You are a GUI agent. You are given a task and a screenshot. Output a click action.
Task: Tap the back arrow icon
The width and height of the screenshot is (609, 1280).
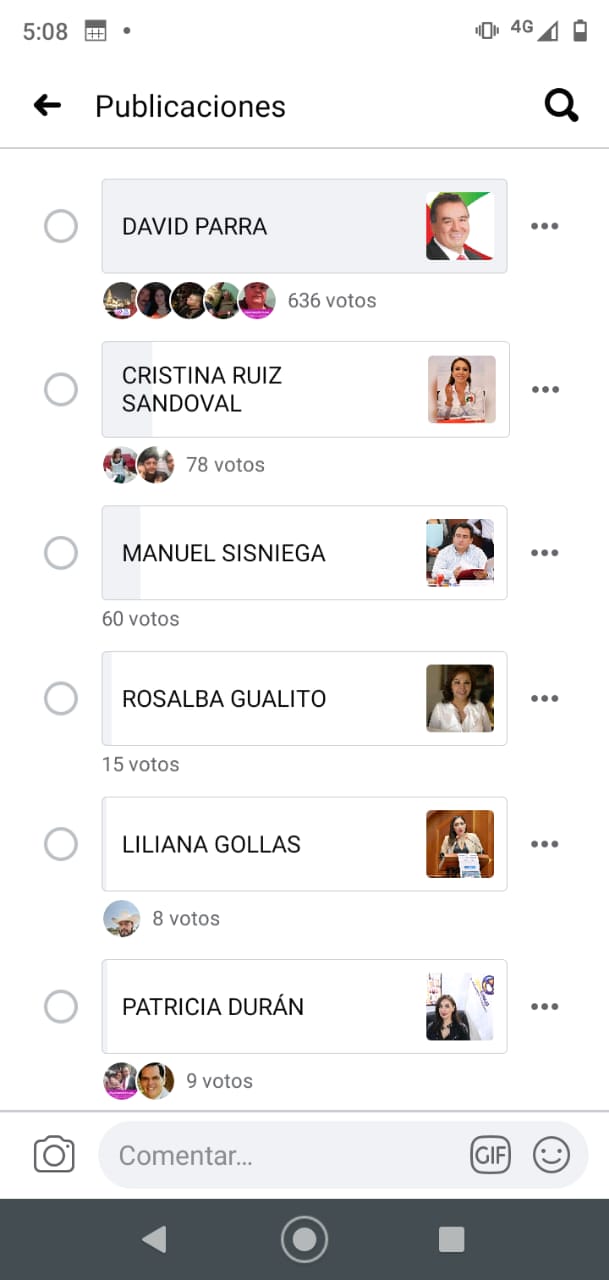[x=47, y=105]
